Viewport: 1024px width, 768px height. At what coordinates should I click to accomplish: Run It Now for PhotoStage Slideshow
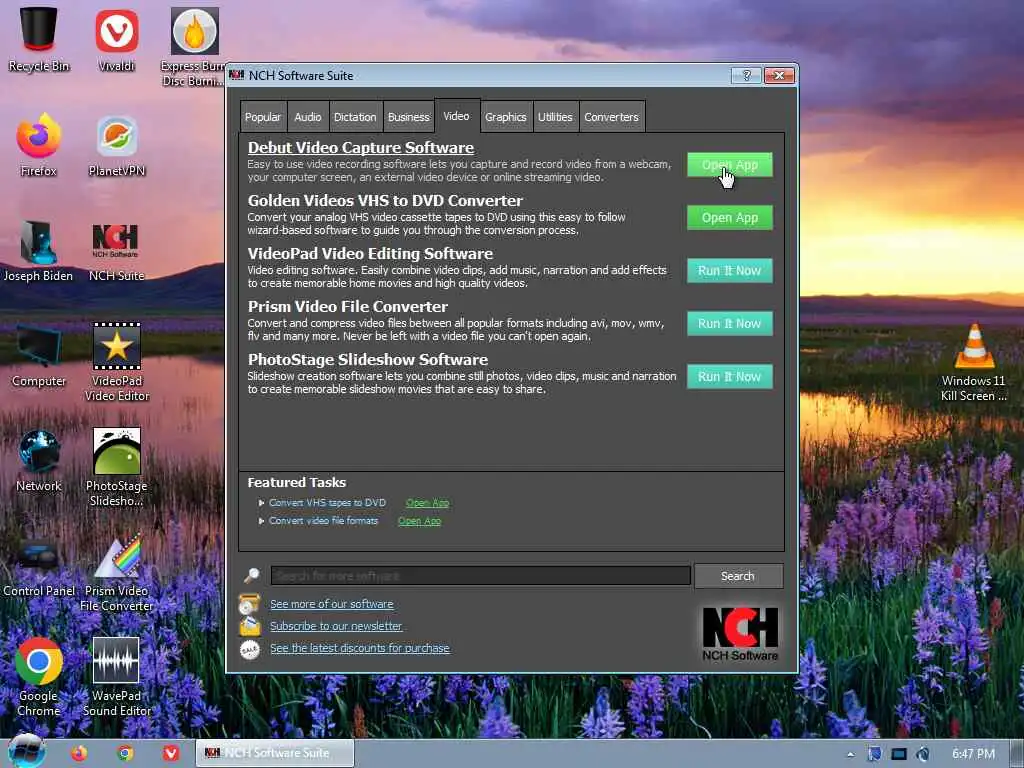coord(729,376)
